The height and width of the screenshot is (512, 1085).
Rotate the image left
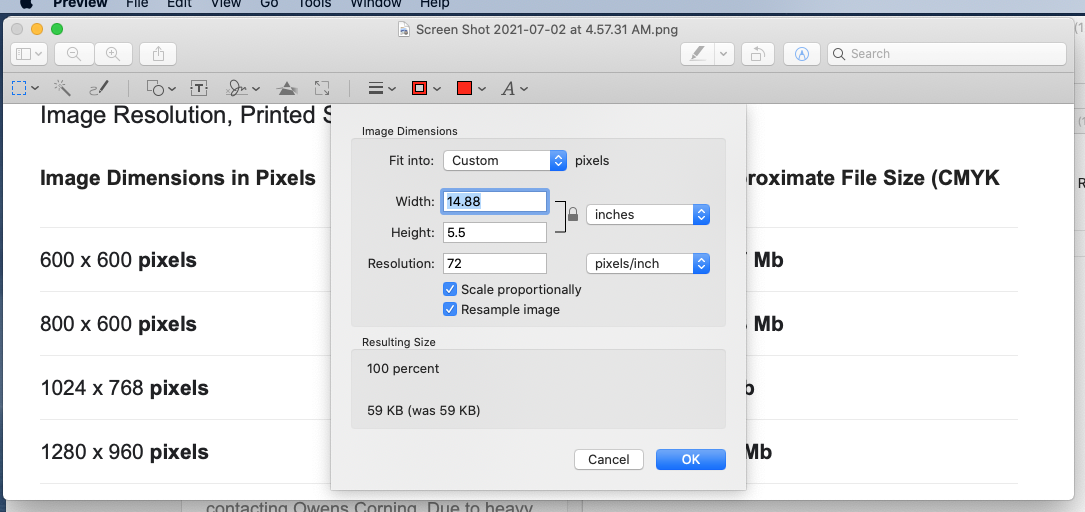759,54
